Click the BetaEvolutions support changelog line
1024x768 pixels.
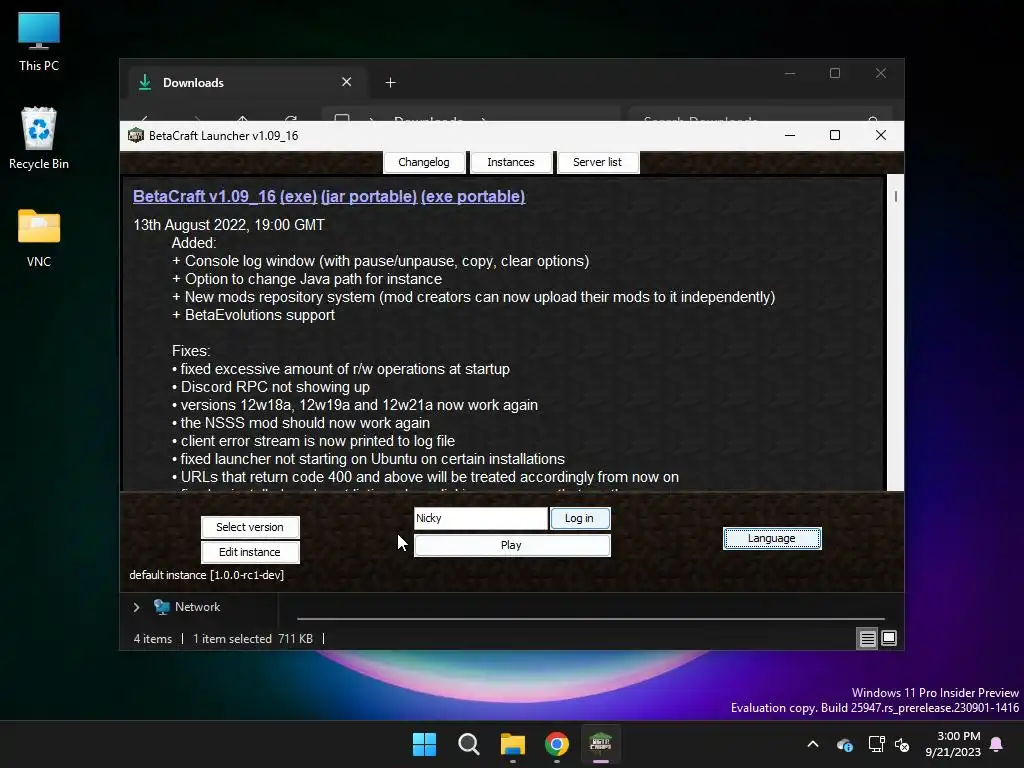tap(253, 315)
